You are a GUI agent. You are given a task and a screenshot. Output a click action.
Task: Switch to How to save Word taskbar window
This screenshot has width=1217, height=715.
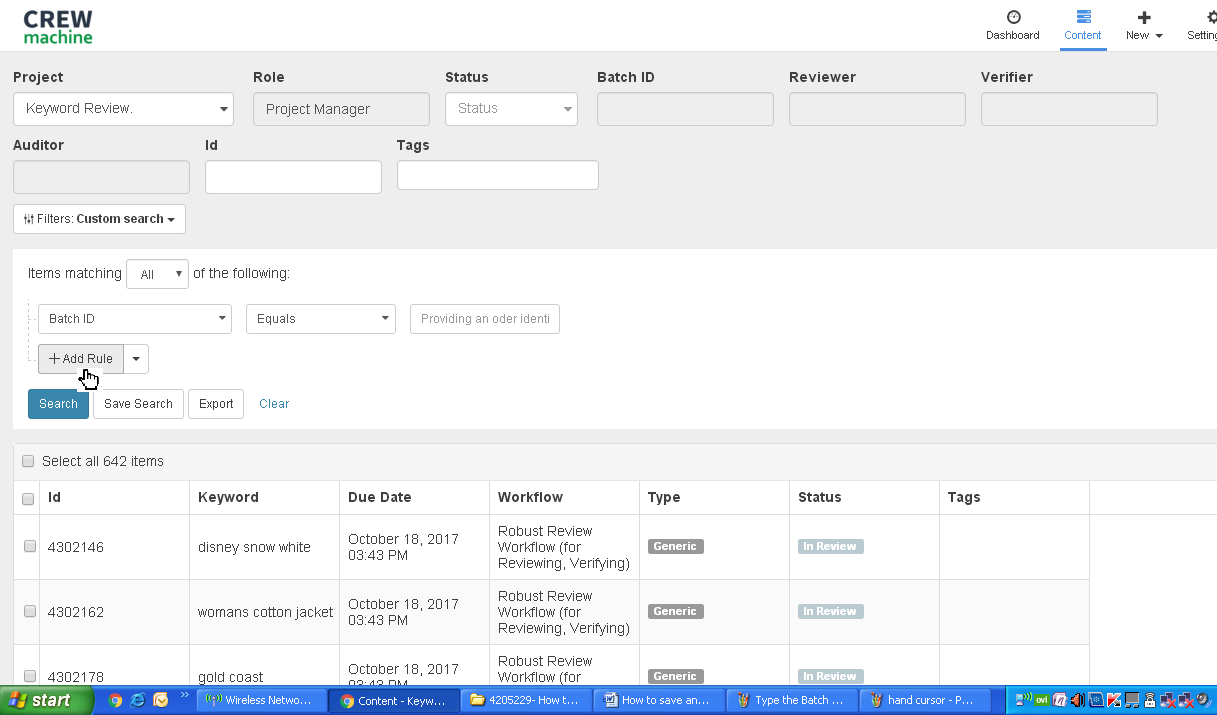tap(661, 700)
